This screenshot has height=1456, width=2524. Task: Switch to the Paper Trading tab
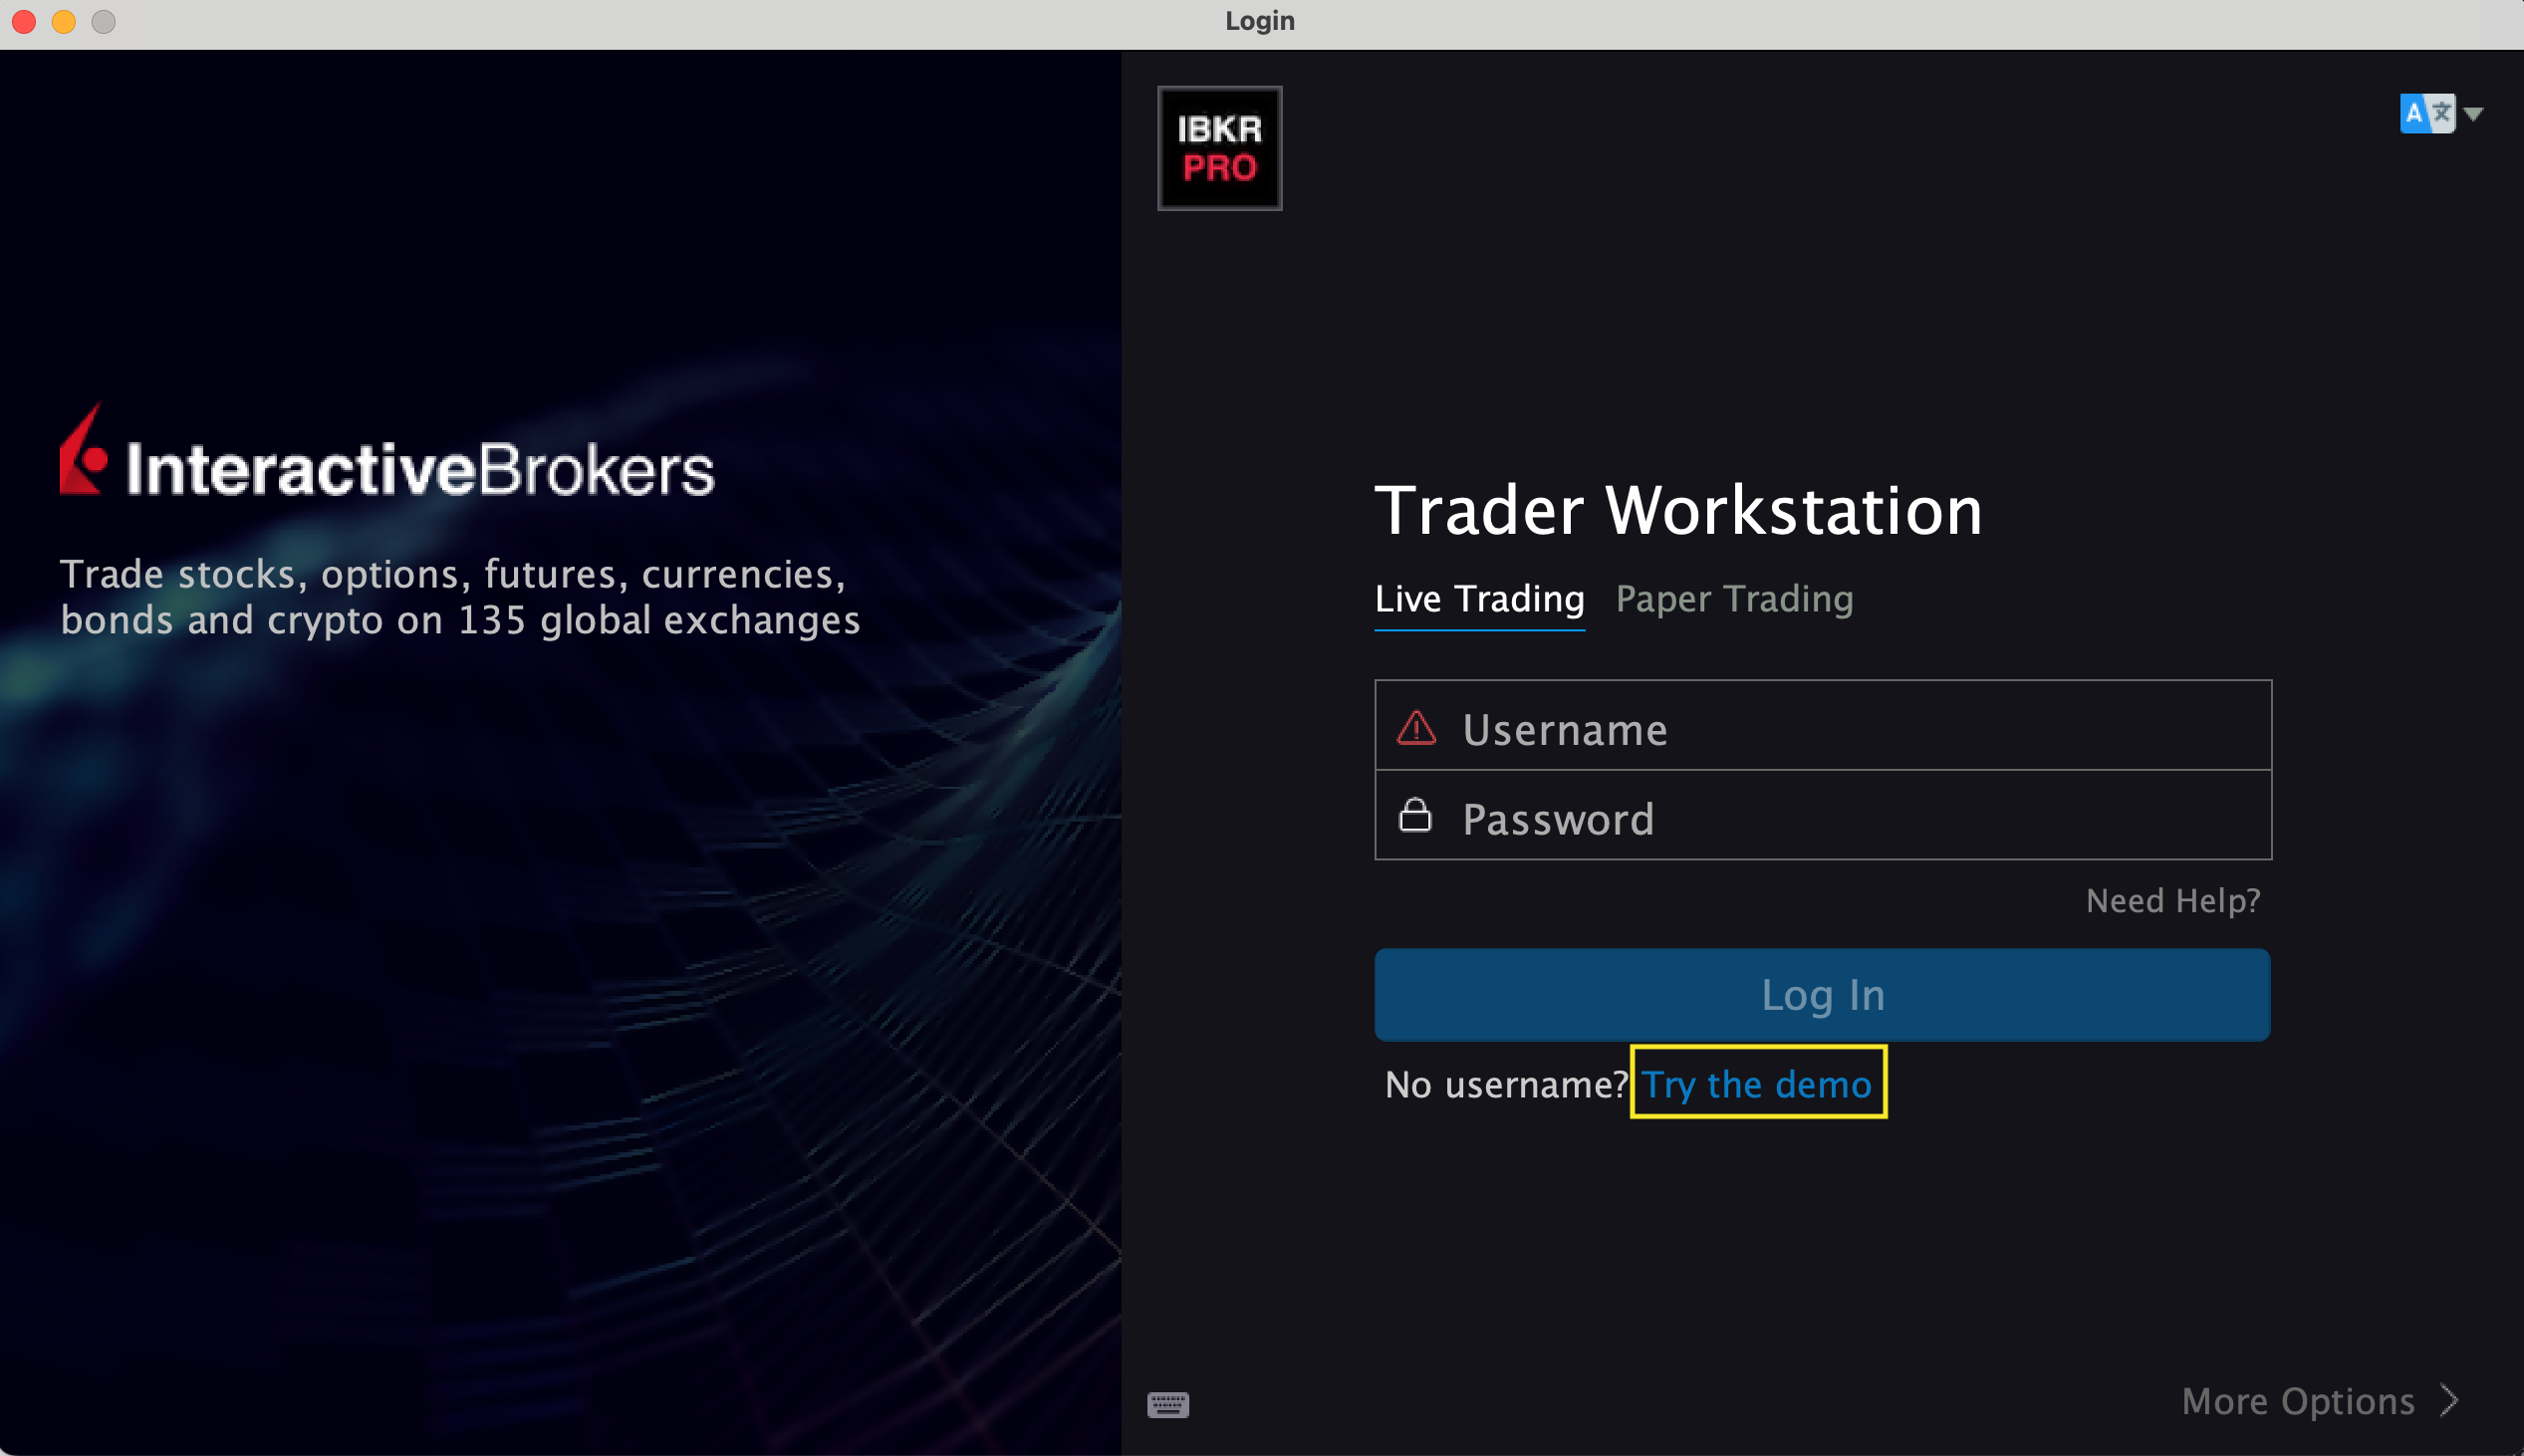click(x=1734, y=599)
